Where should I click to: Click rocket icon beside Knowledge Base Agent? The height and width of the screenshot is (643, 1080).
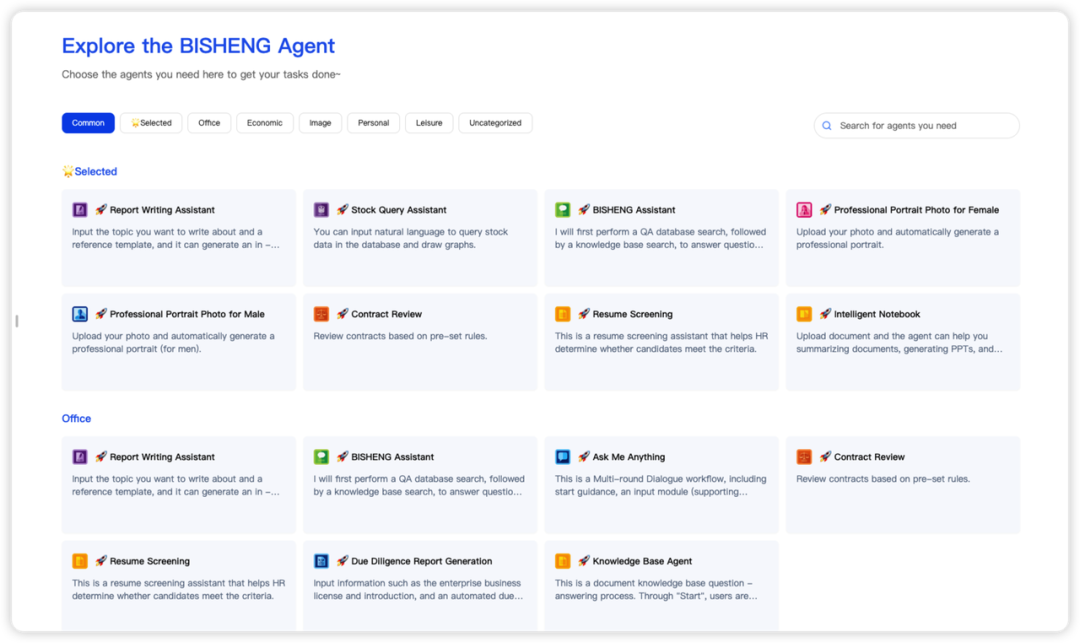[x=583, y=561]
